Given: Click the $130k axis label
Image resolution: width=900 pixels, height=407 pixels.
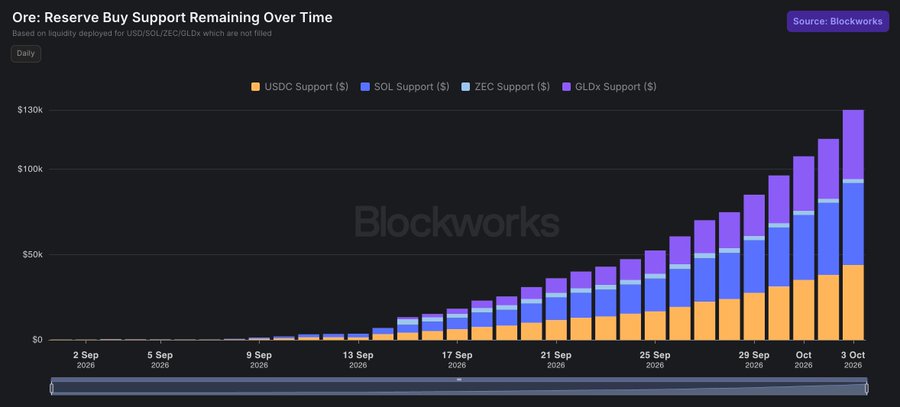Looking at the screenshot, I should tap(29, 110).
